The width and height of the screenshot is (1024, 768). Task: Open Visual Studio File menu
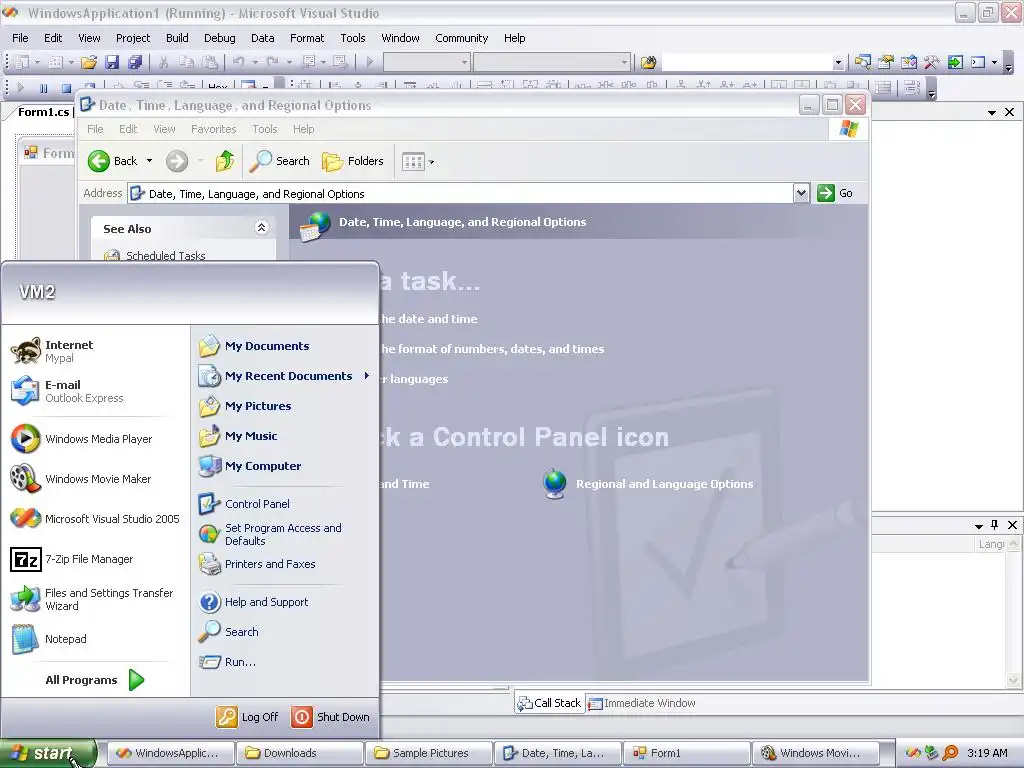(20, 38)
